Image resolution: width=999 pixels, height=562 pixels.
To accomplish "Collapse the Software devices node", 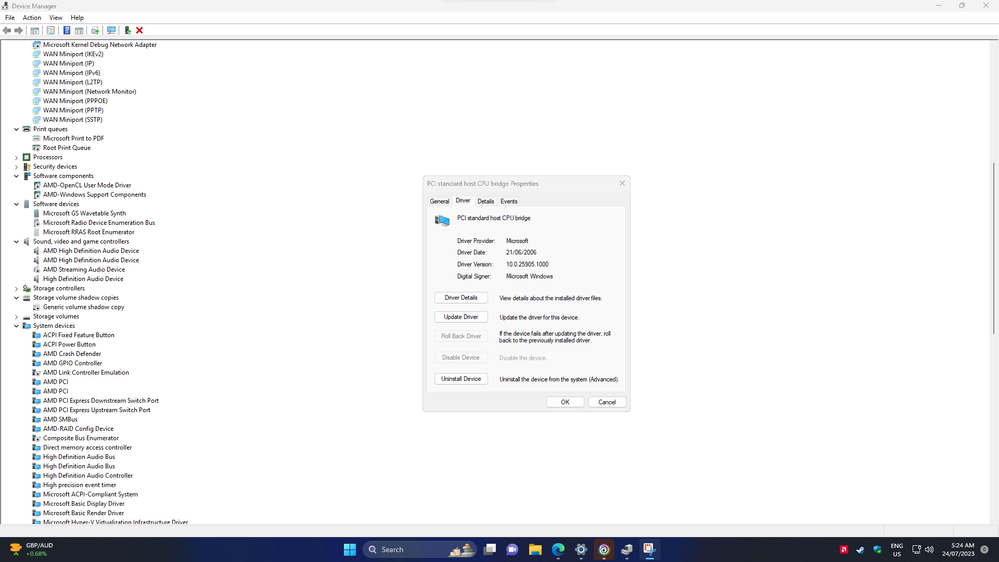I will pyautogui.click(x=17, y=204).
